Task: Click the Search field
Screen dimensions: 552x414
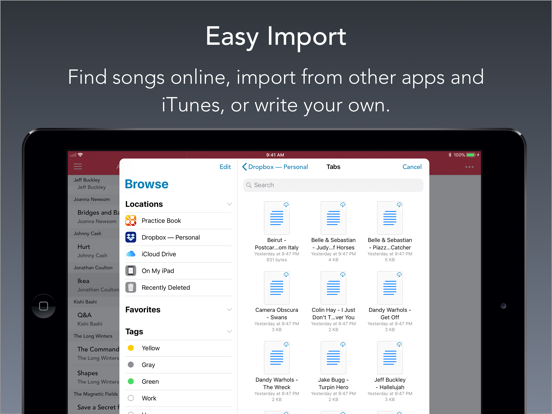Action: pos(333,185)
